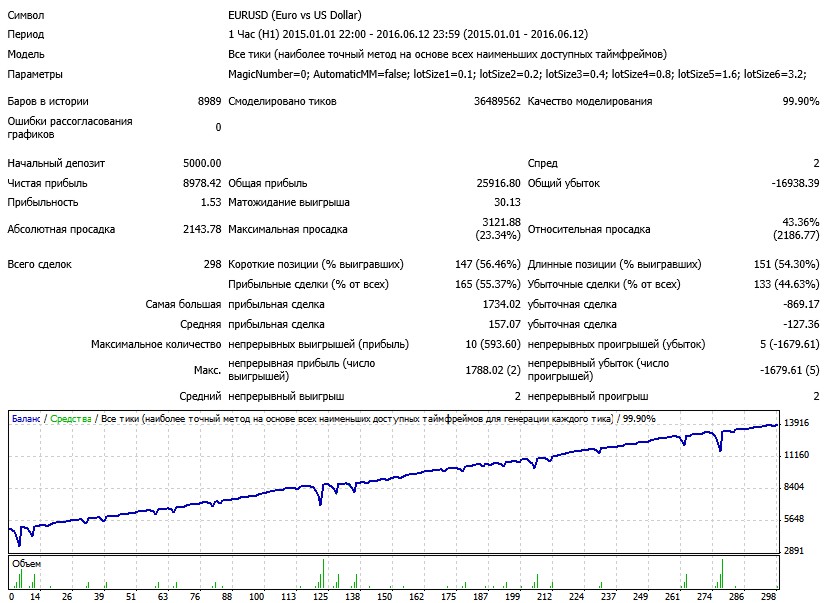Viewport: 830px width, 603px height.
Task: Click maximal consecutive profit value 1788.02 (2)
Action: coord(493,370)
